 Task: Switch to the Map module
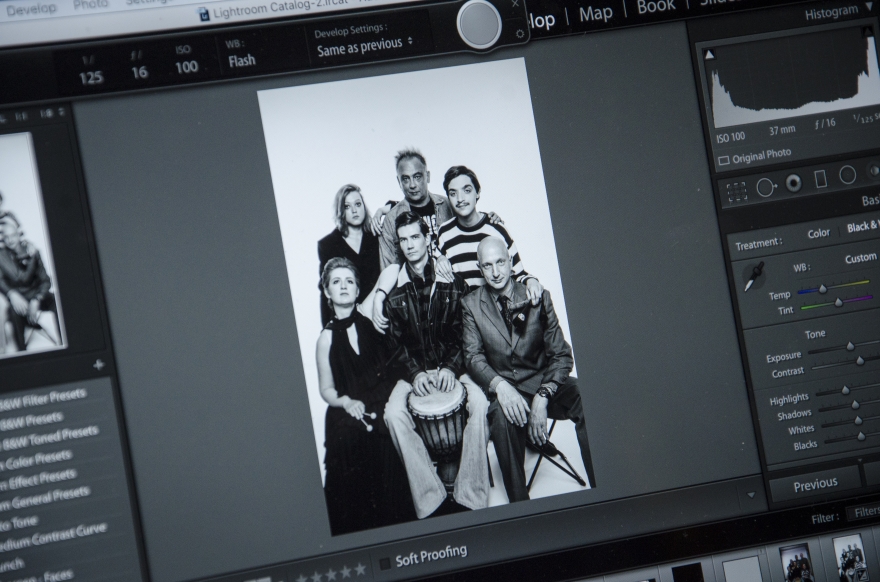pyautogui.click(x=596, y=13)
